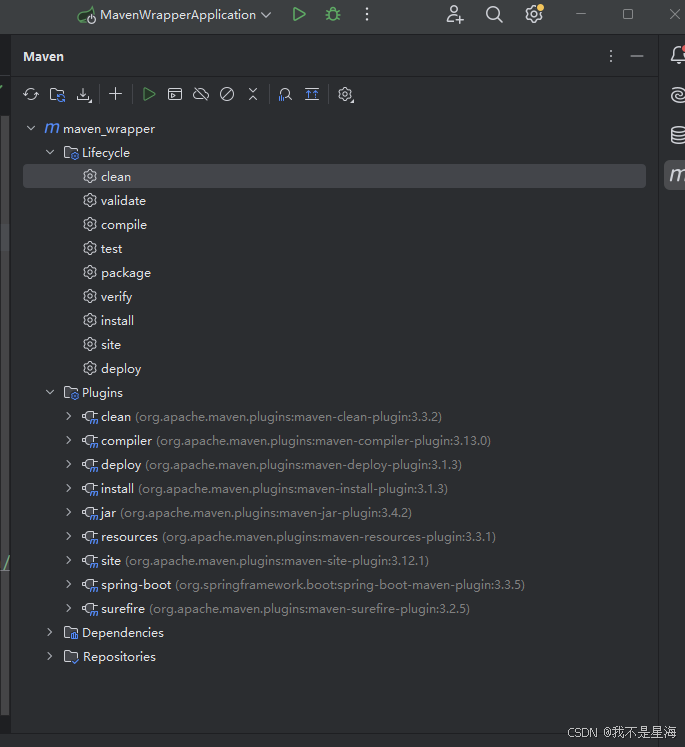Image resolution: width=685 pixels, height=747 pixels.
Task: Select spring-boot-maven-plugin:3.3.5 entry
Action: pos(350,585)
